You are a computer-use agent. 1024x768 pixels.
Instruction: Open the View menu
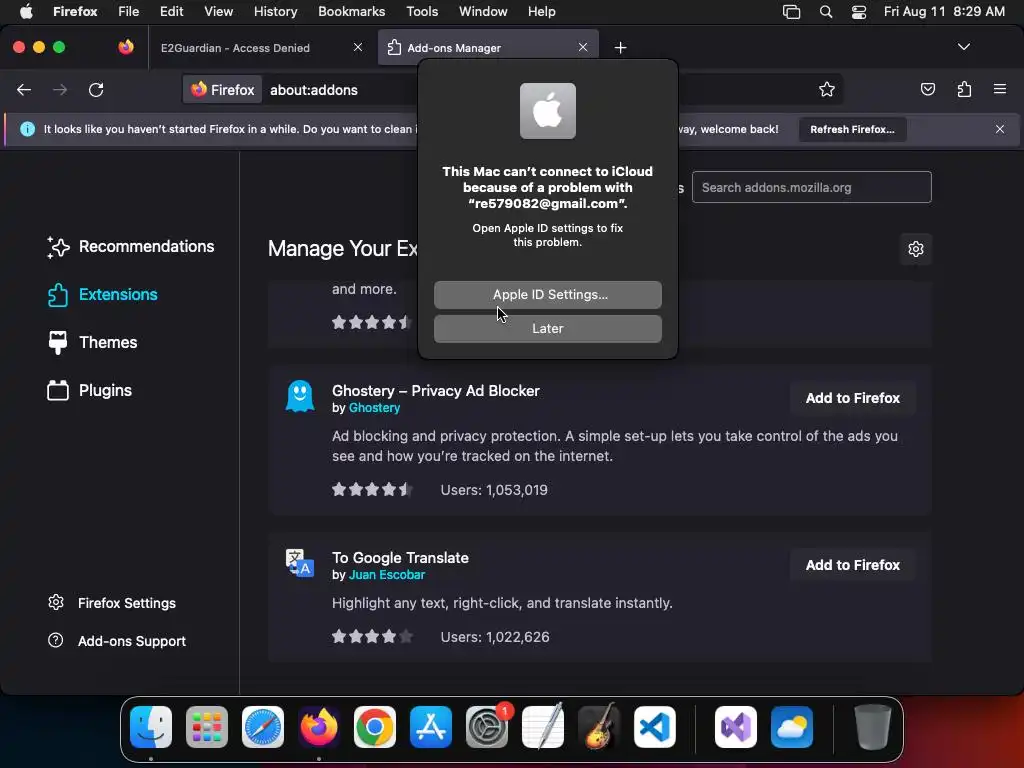click(x=218, y=11)
